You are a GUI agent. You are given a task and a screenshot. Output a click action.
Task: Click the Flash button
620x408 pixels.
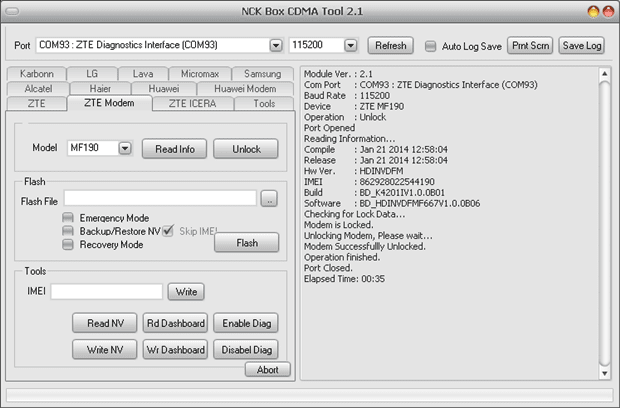click(x=247, y=242)
